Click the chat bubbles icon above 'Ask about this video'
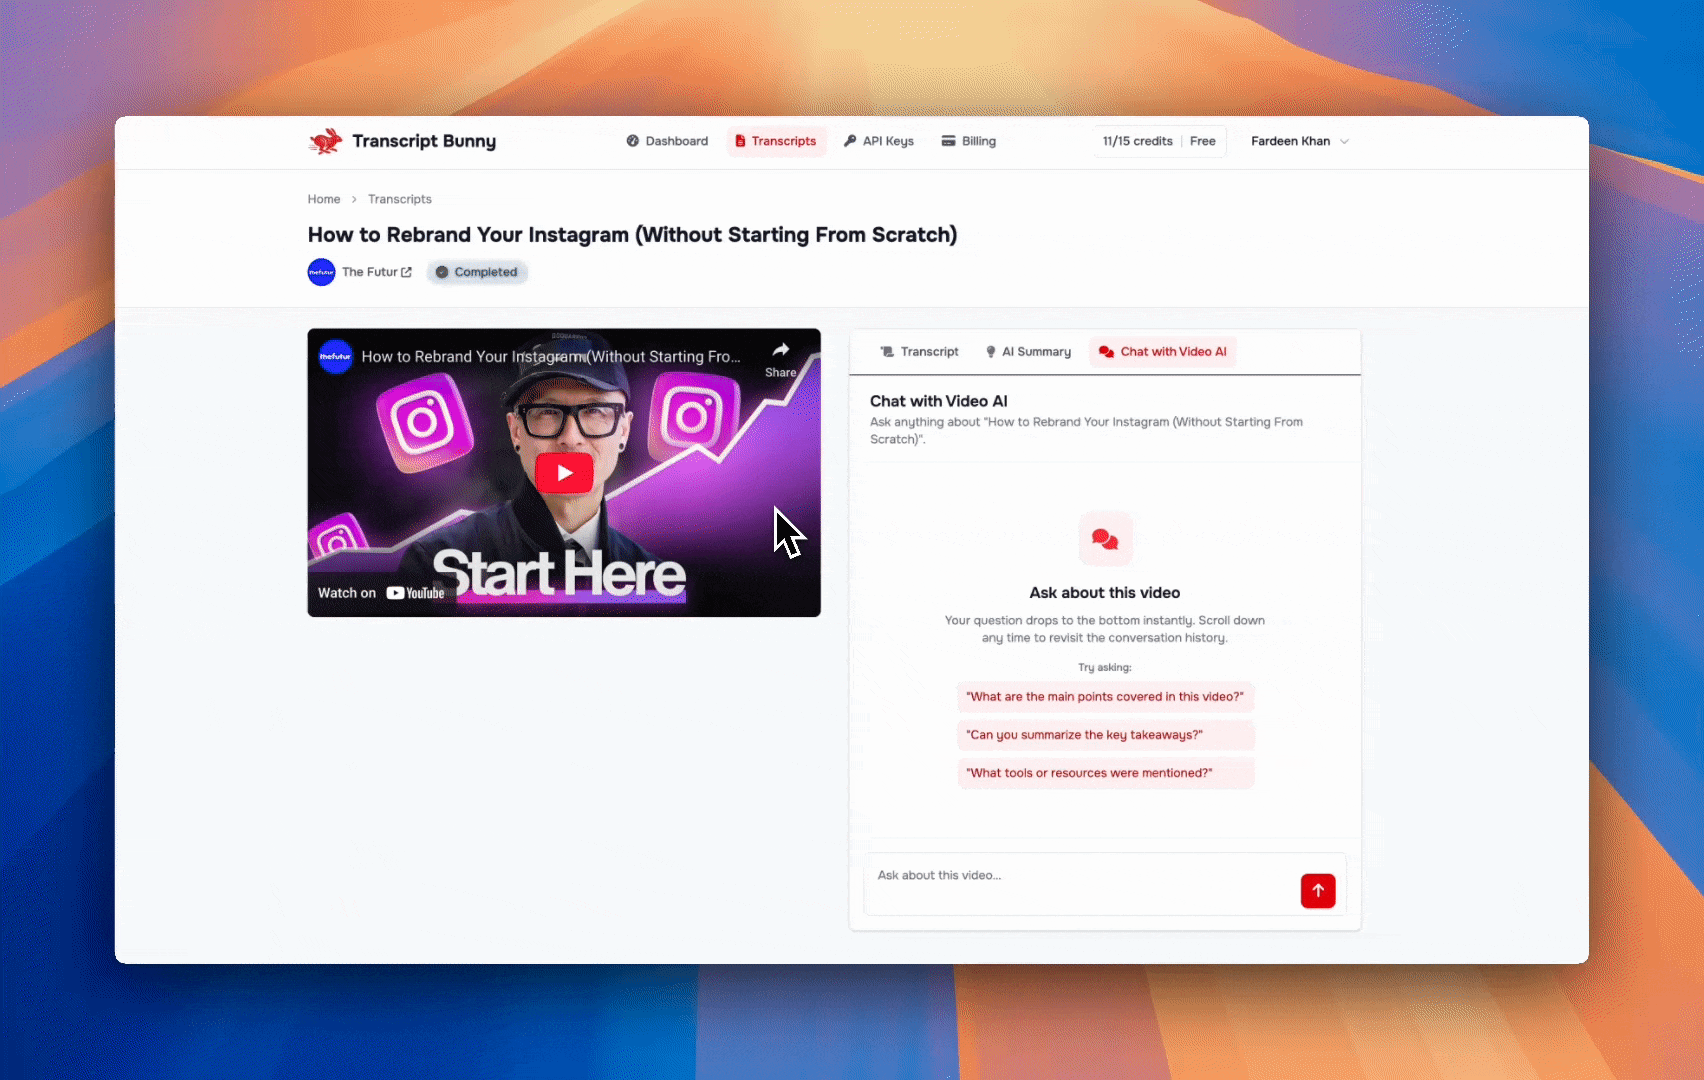Screen dimensions: 1704x1080 pyautogui.click(x=1105, y=538)
